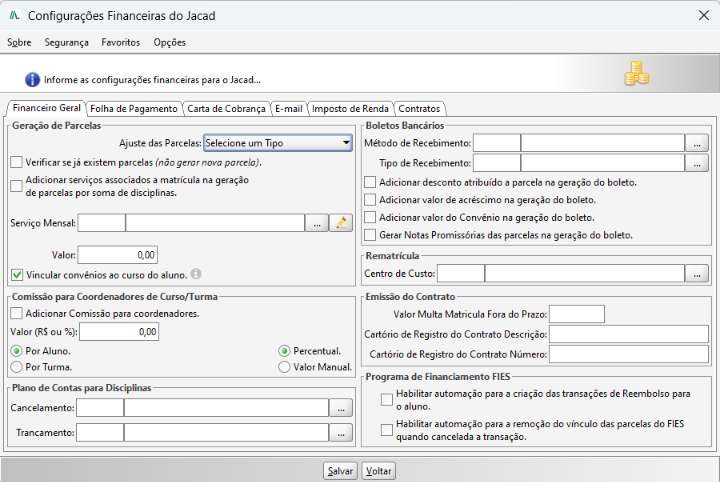This screenshot has height=482, width=720.
Task: Enable FIES remoção do vínculo das parcelas checkbox
Action: [387, 430]
